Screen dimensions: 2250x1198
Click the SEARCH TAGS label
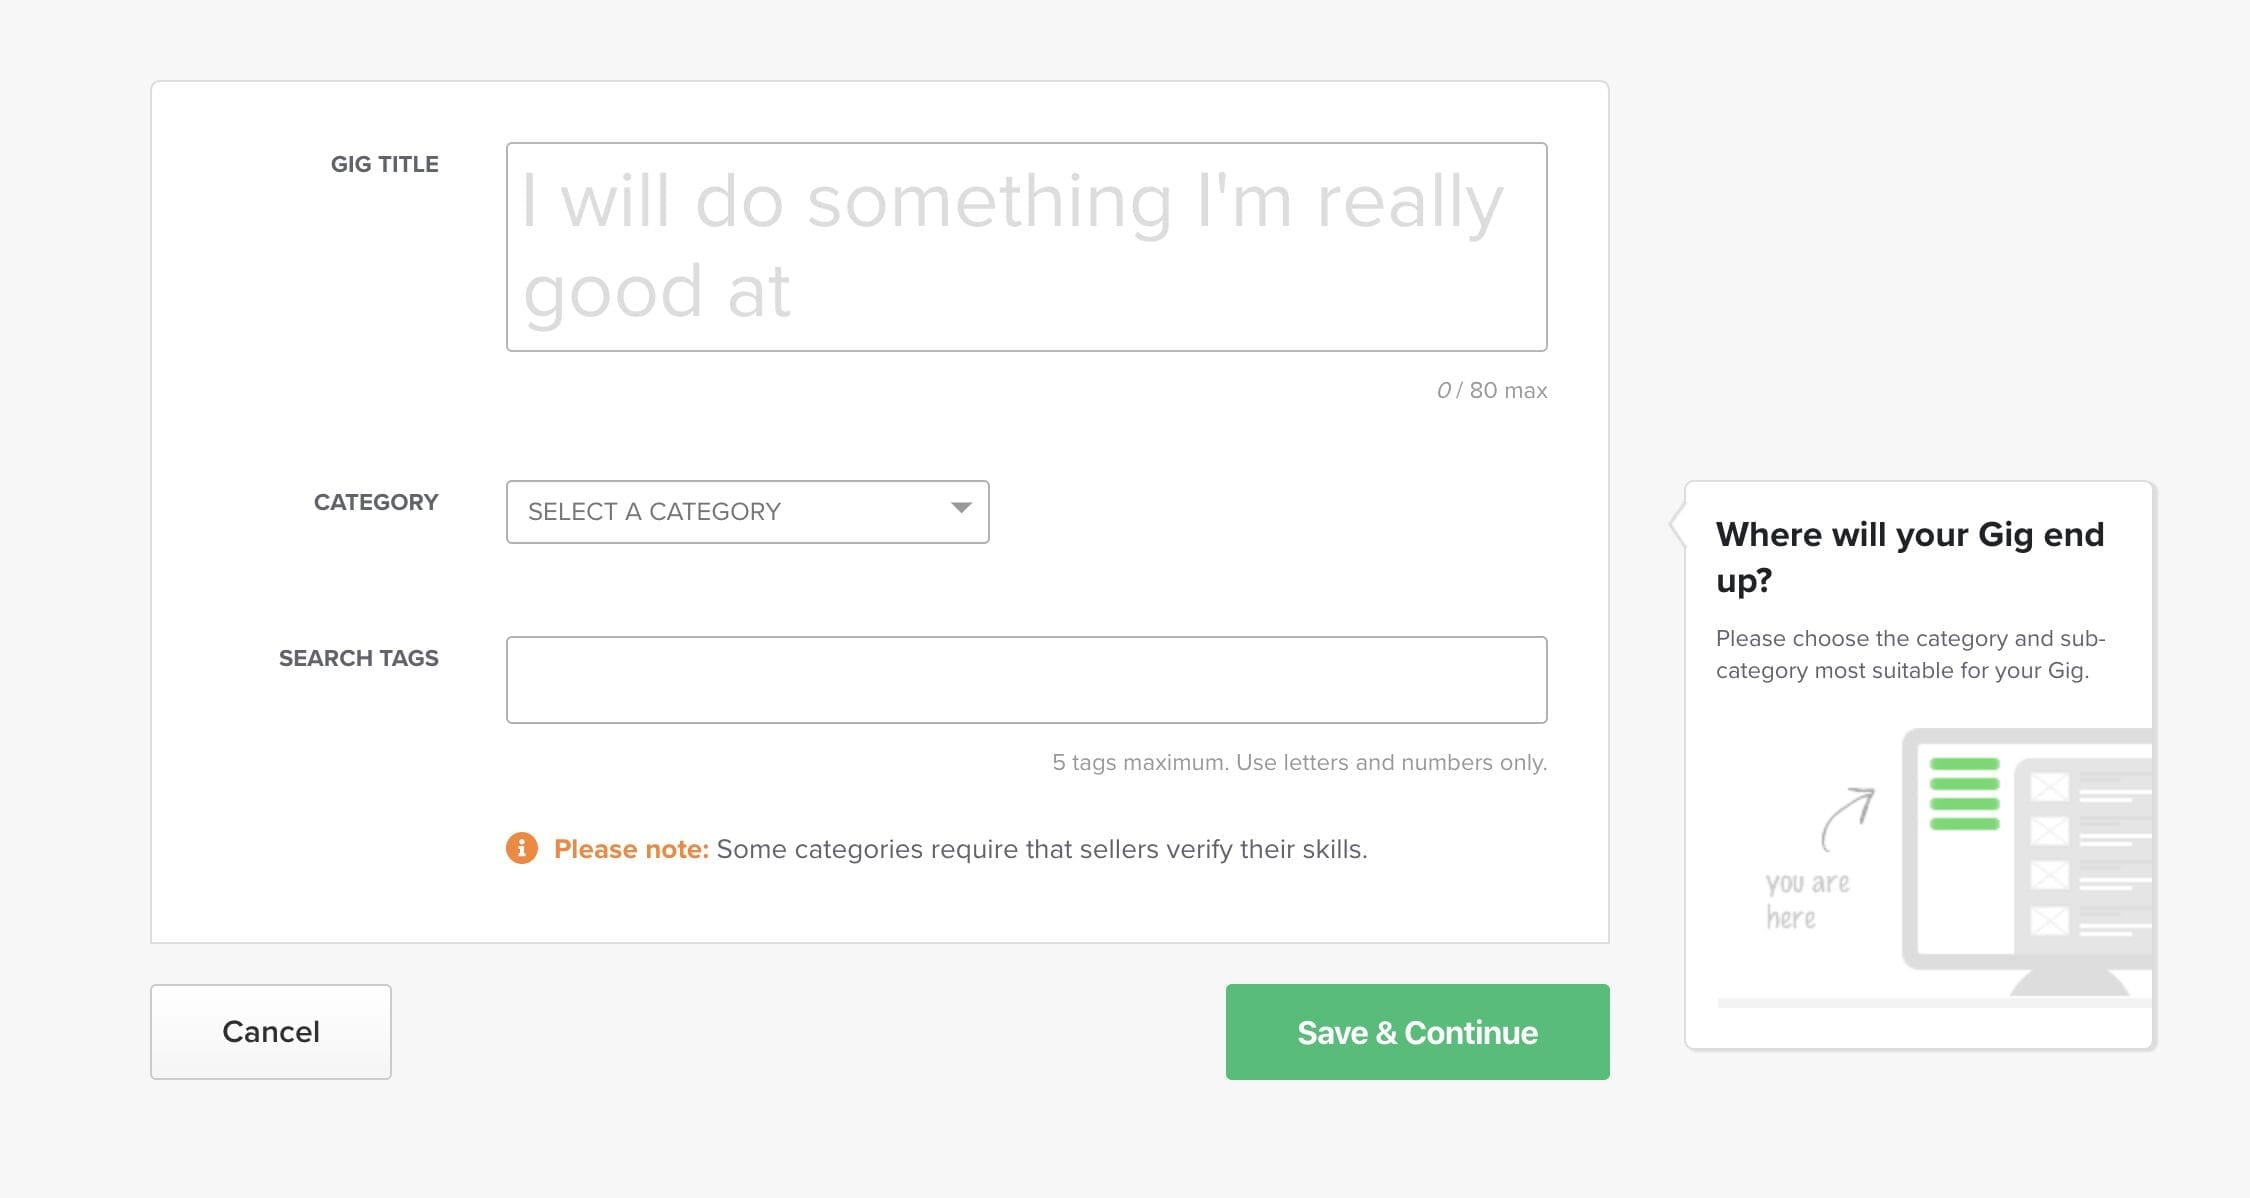tap(358, 658)
